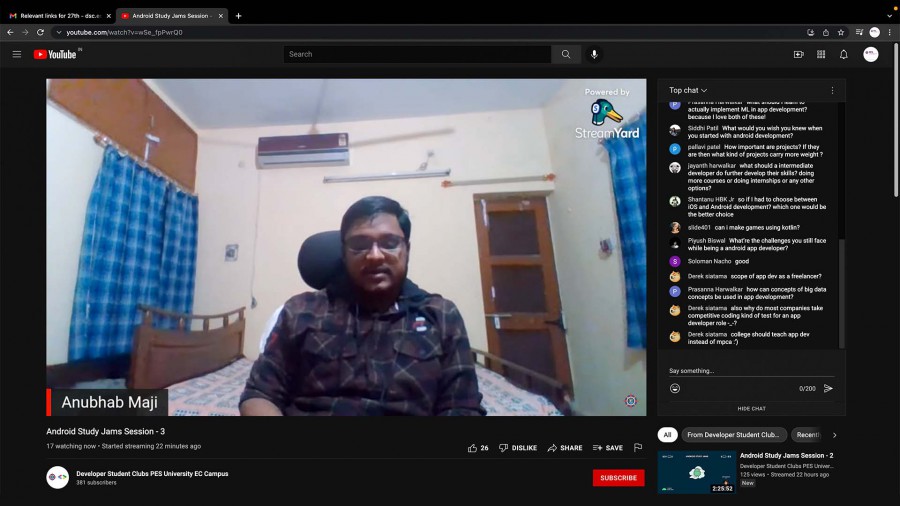
Task: Like the video with thumbs up
Action: 473,448
